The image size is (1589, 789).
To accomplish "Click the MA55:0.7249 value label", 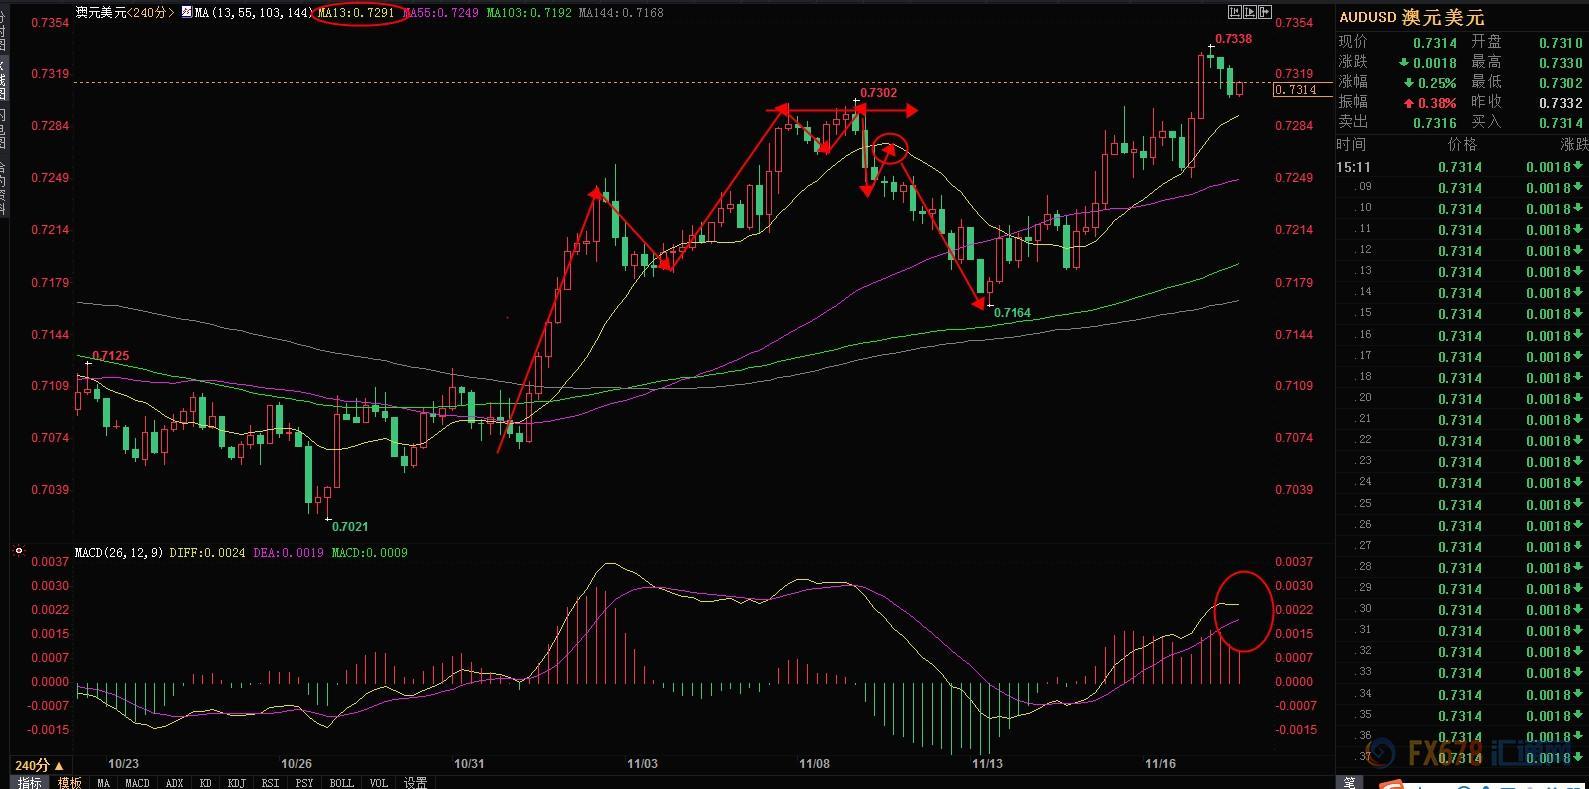I will [x=440, y=13].
